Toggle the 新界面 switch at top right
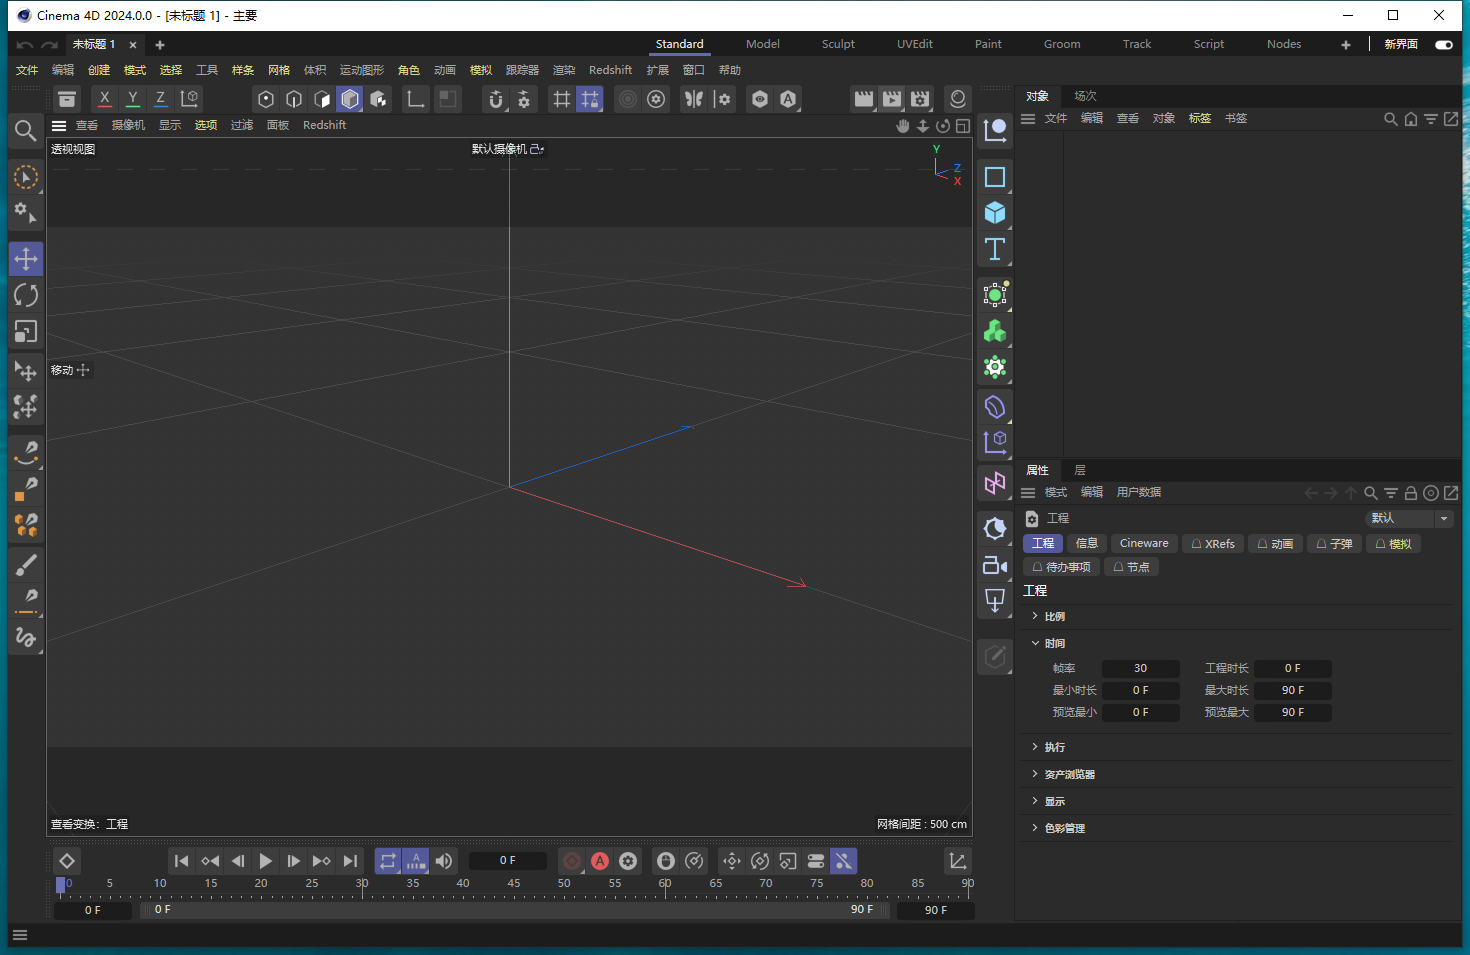 click(x=1443, y=45)
